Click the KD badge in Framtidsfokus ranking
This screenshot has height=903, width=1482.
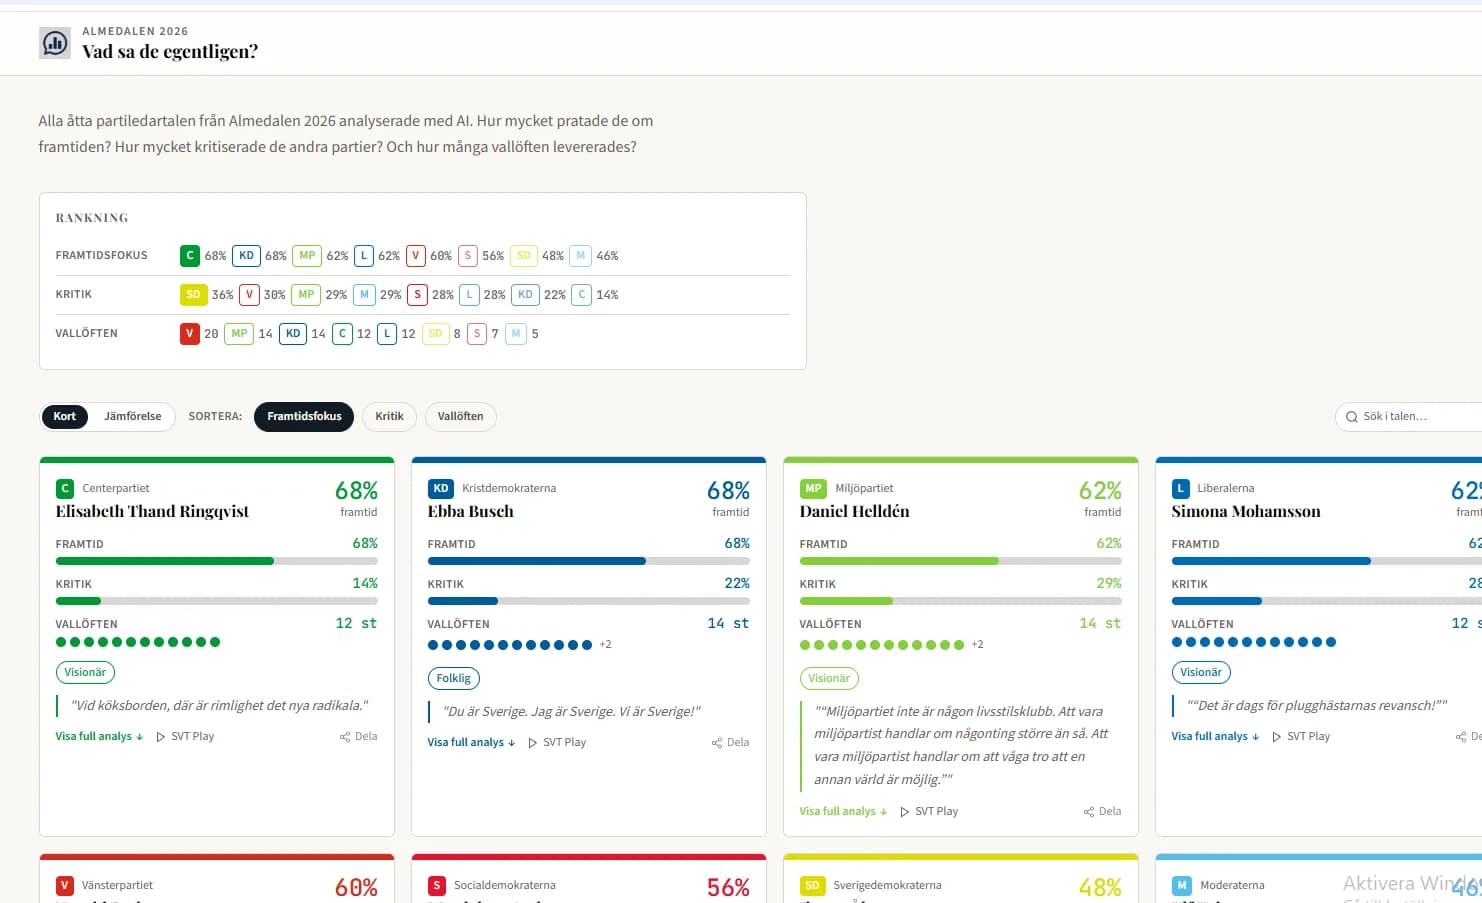(246, 256)
